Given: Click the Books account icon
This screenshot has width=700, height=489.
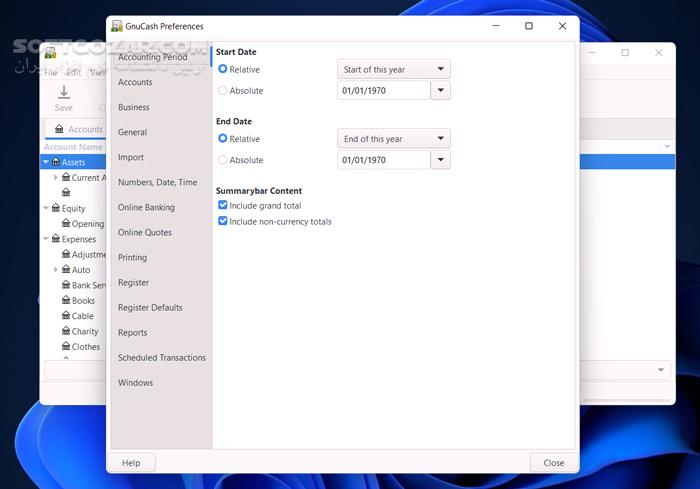Looking at the screenshot, I should 66,301.
